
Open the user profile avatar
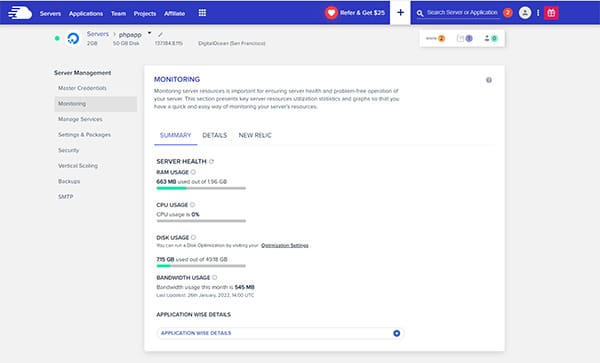click(x=525, y=13)
